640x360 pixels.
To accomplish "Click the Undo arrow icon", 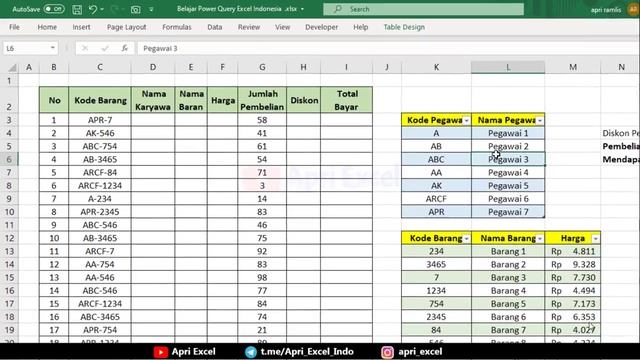I will [x=93, y=9].
